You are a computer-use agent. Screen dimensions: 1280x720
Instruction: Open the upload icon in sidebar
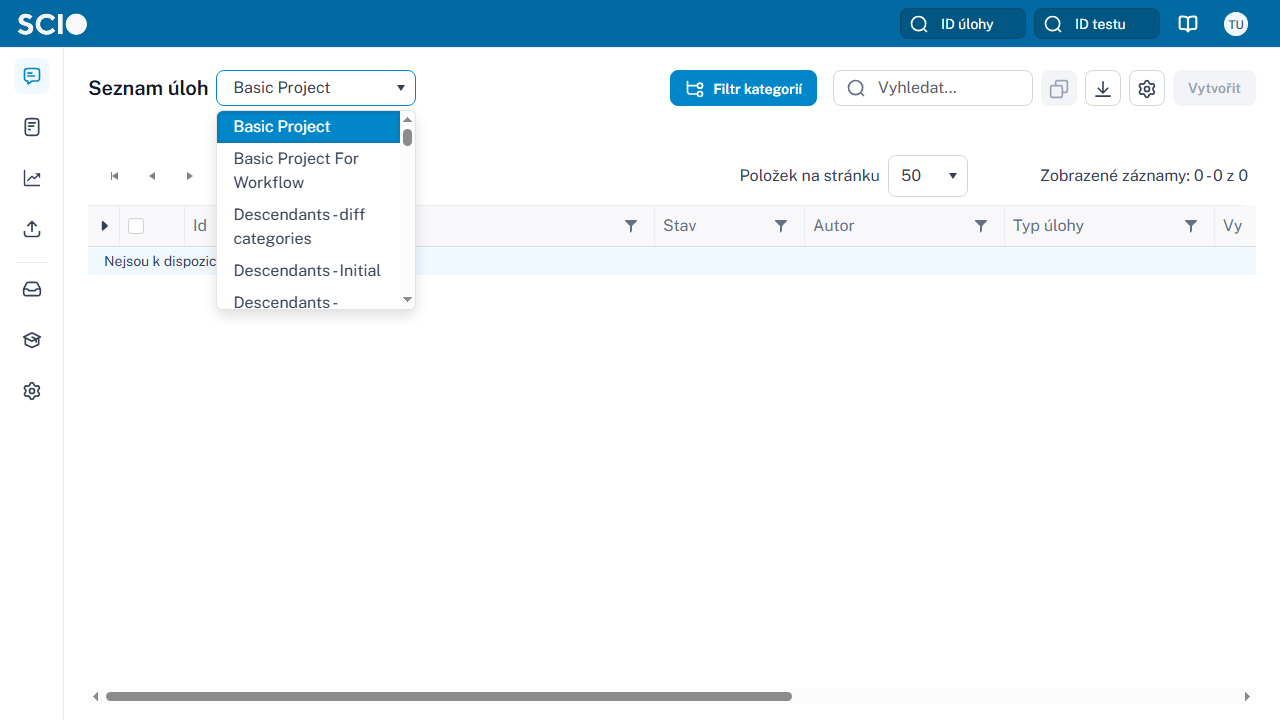pos(32,229)
